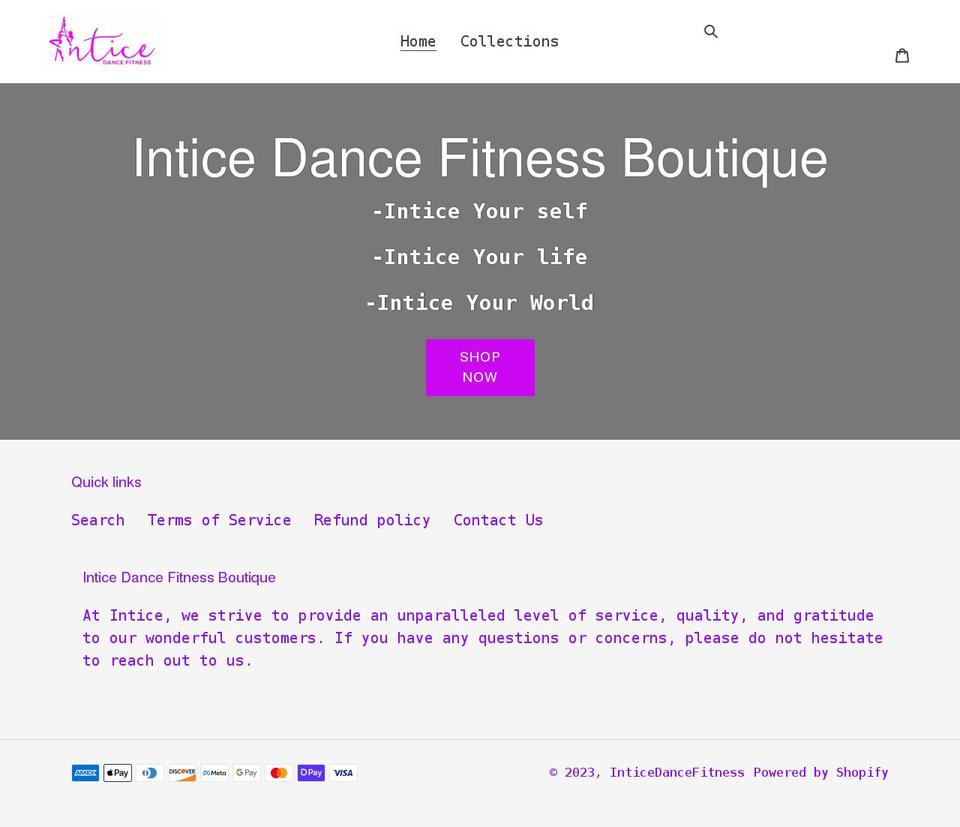Open the Search link under Quick links
Image resolution: width=960 pixels, height=827 pixels.
click(x=97, y=520)
